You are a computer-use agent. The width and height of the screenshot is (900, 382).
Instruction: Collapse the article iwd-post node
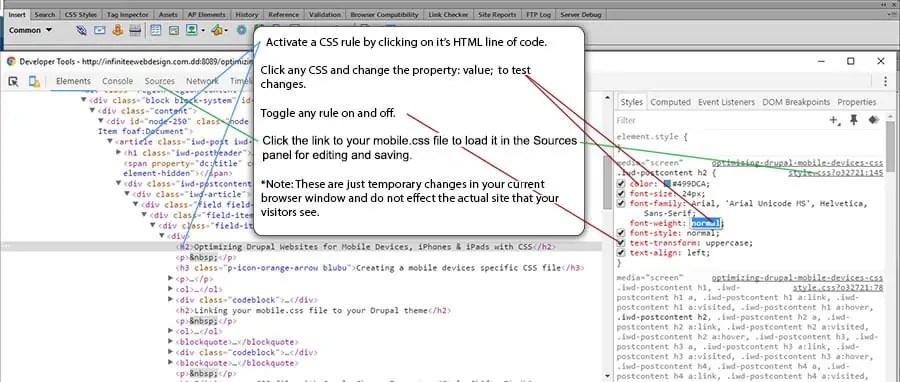(x=110, y=142)
